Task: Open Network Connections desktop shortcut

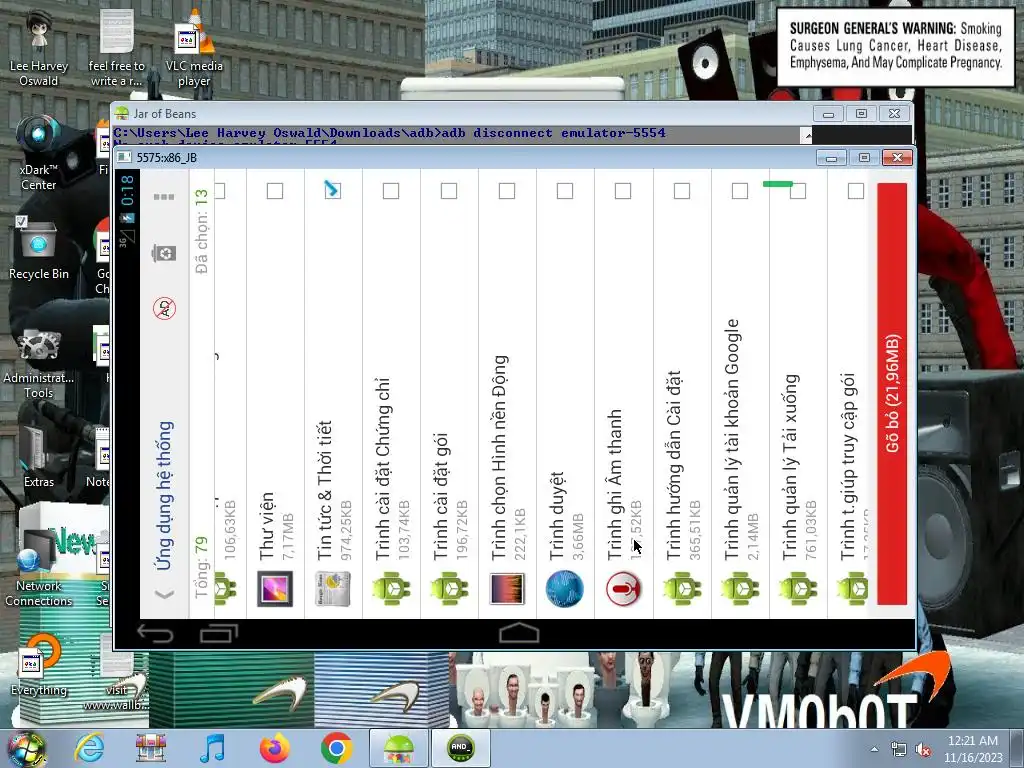Action: pyautogui.click(x=39, y=568)
